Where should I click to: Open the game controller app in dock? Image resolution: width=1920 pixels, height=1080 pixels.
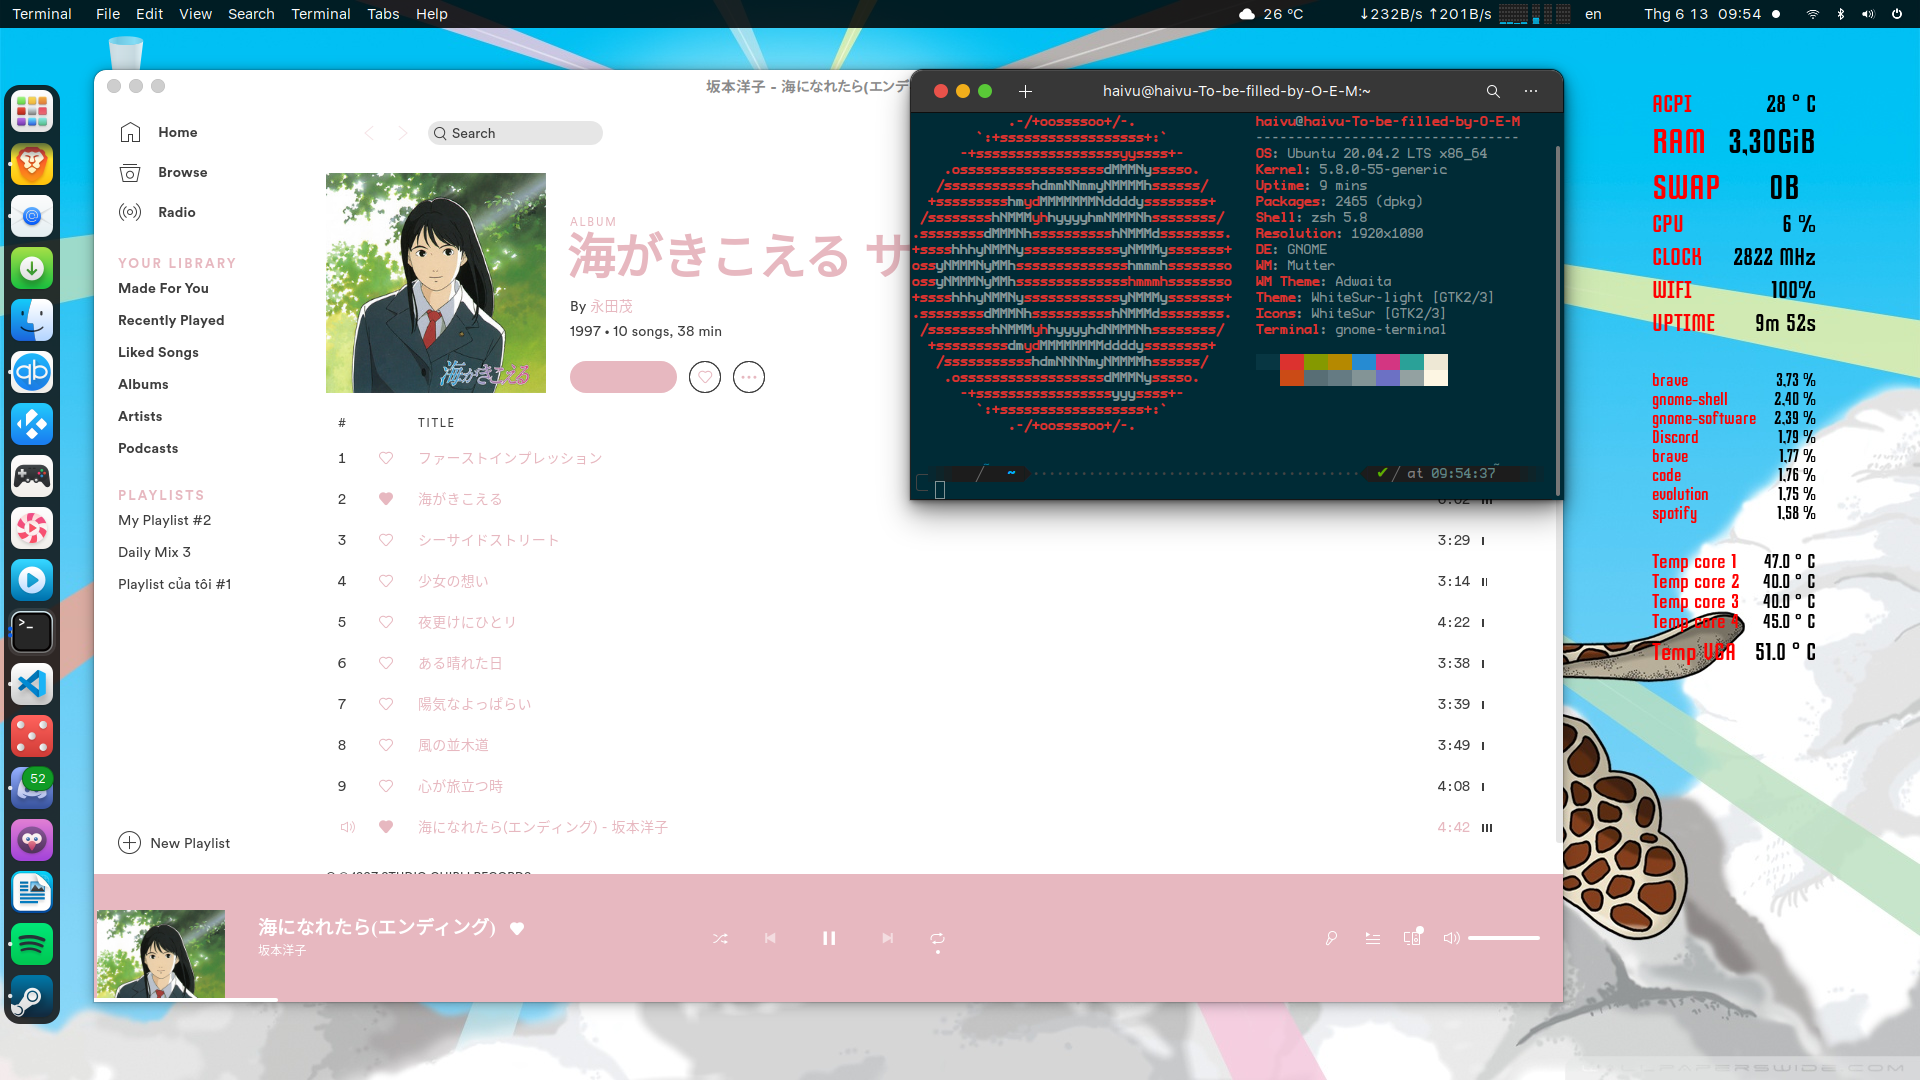coord(32,476)
